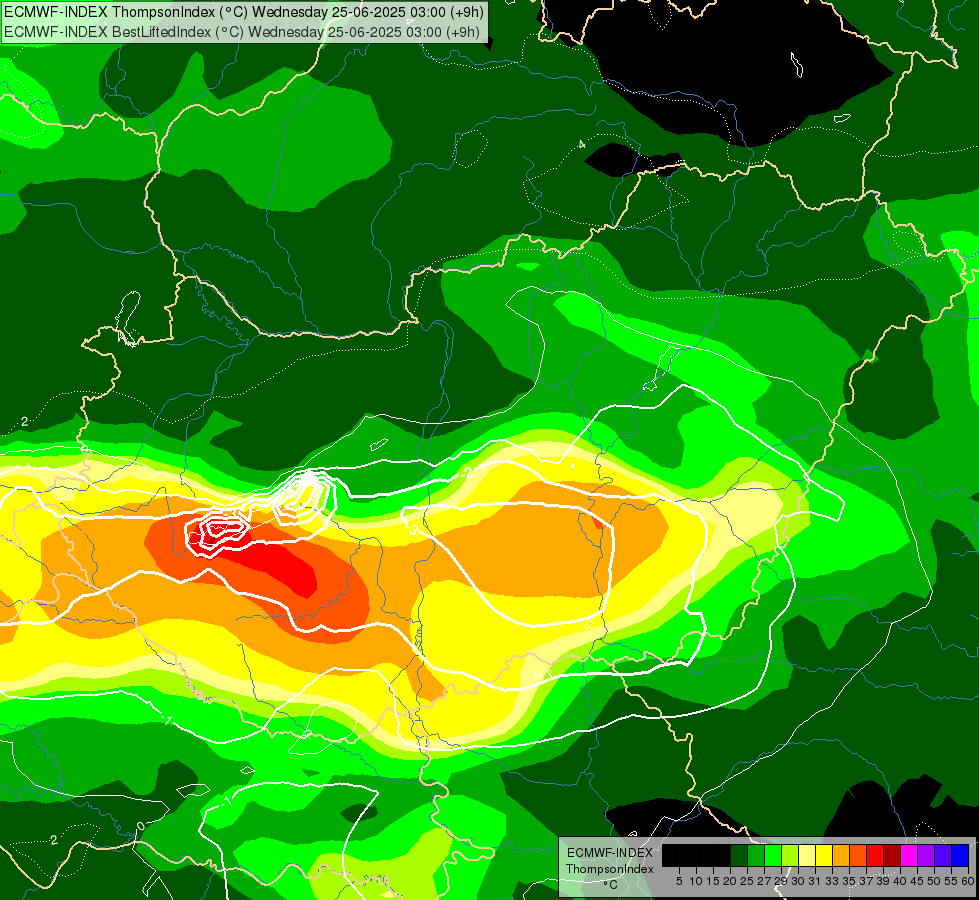Click the -3 lifted index contour label
The width and height of the screenshot is (979, 900).
(412, 529)
